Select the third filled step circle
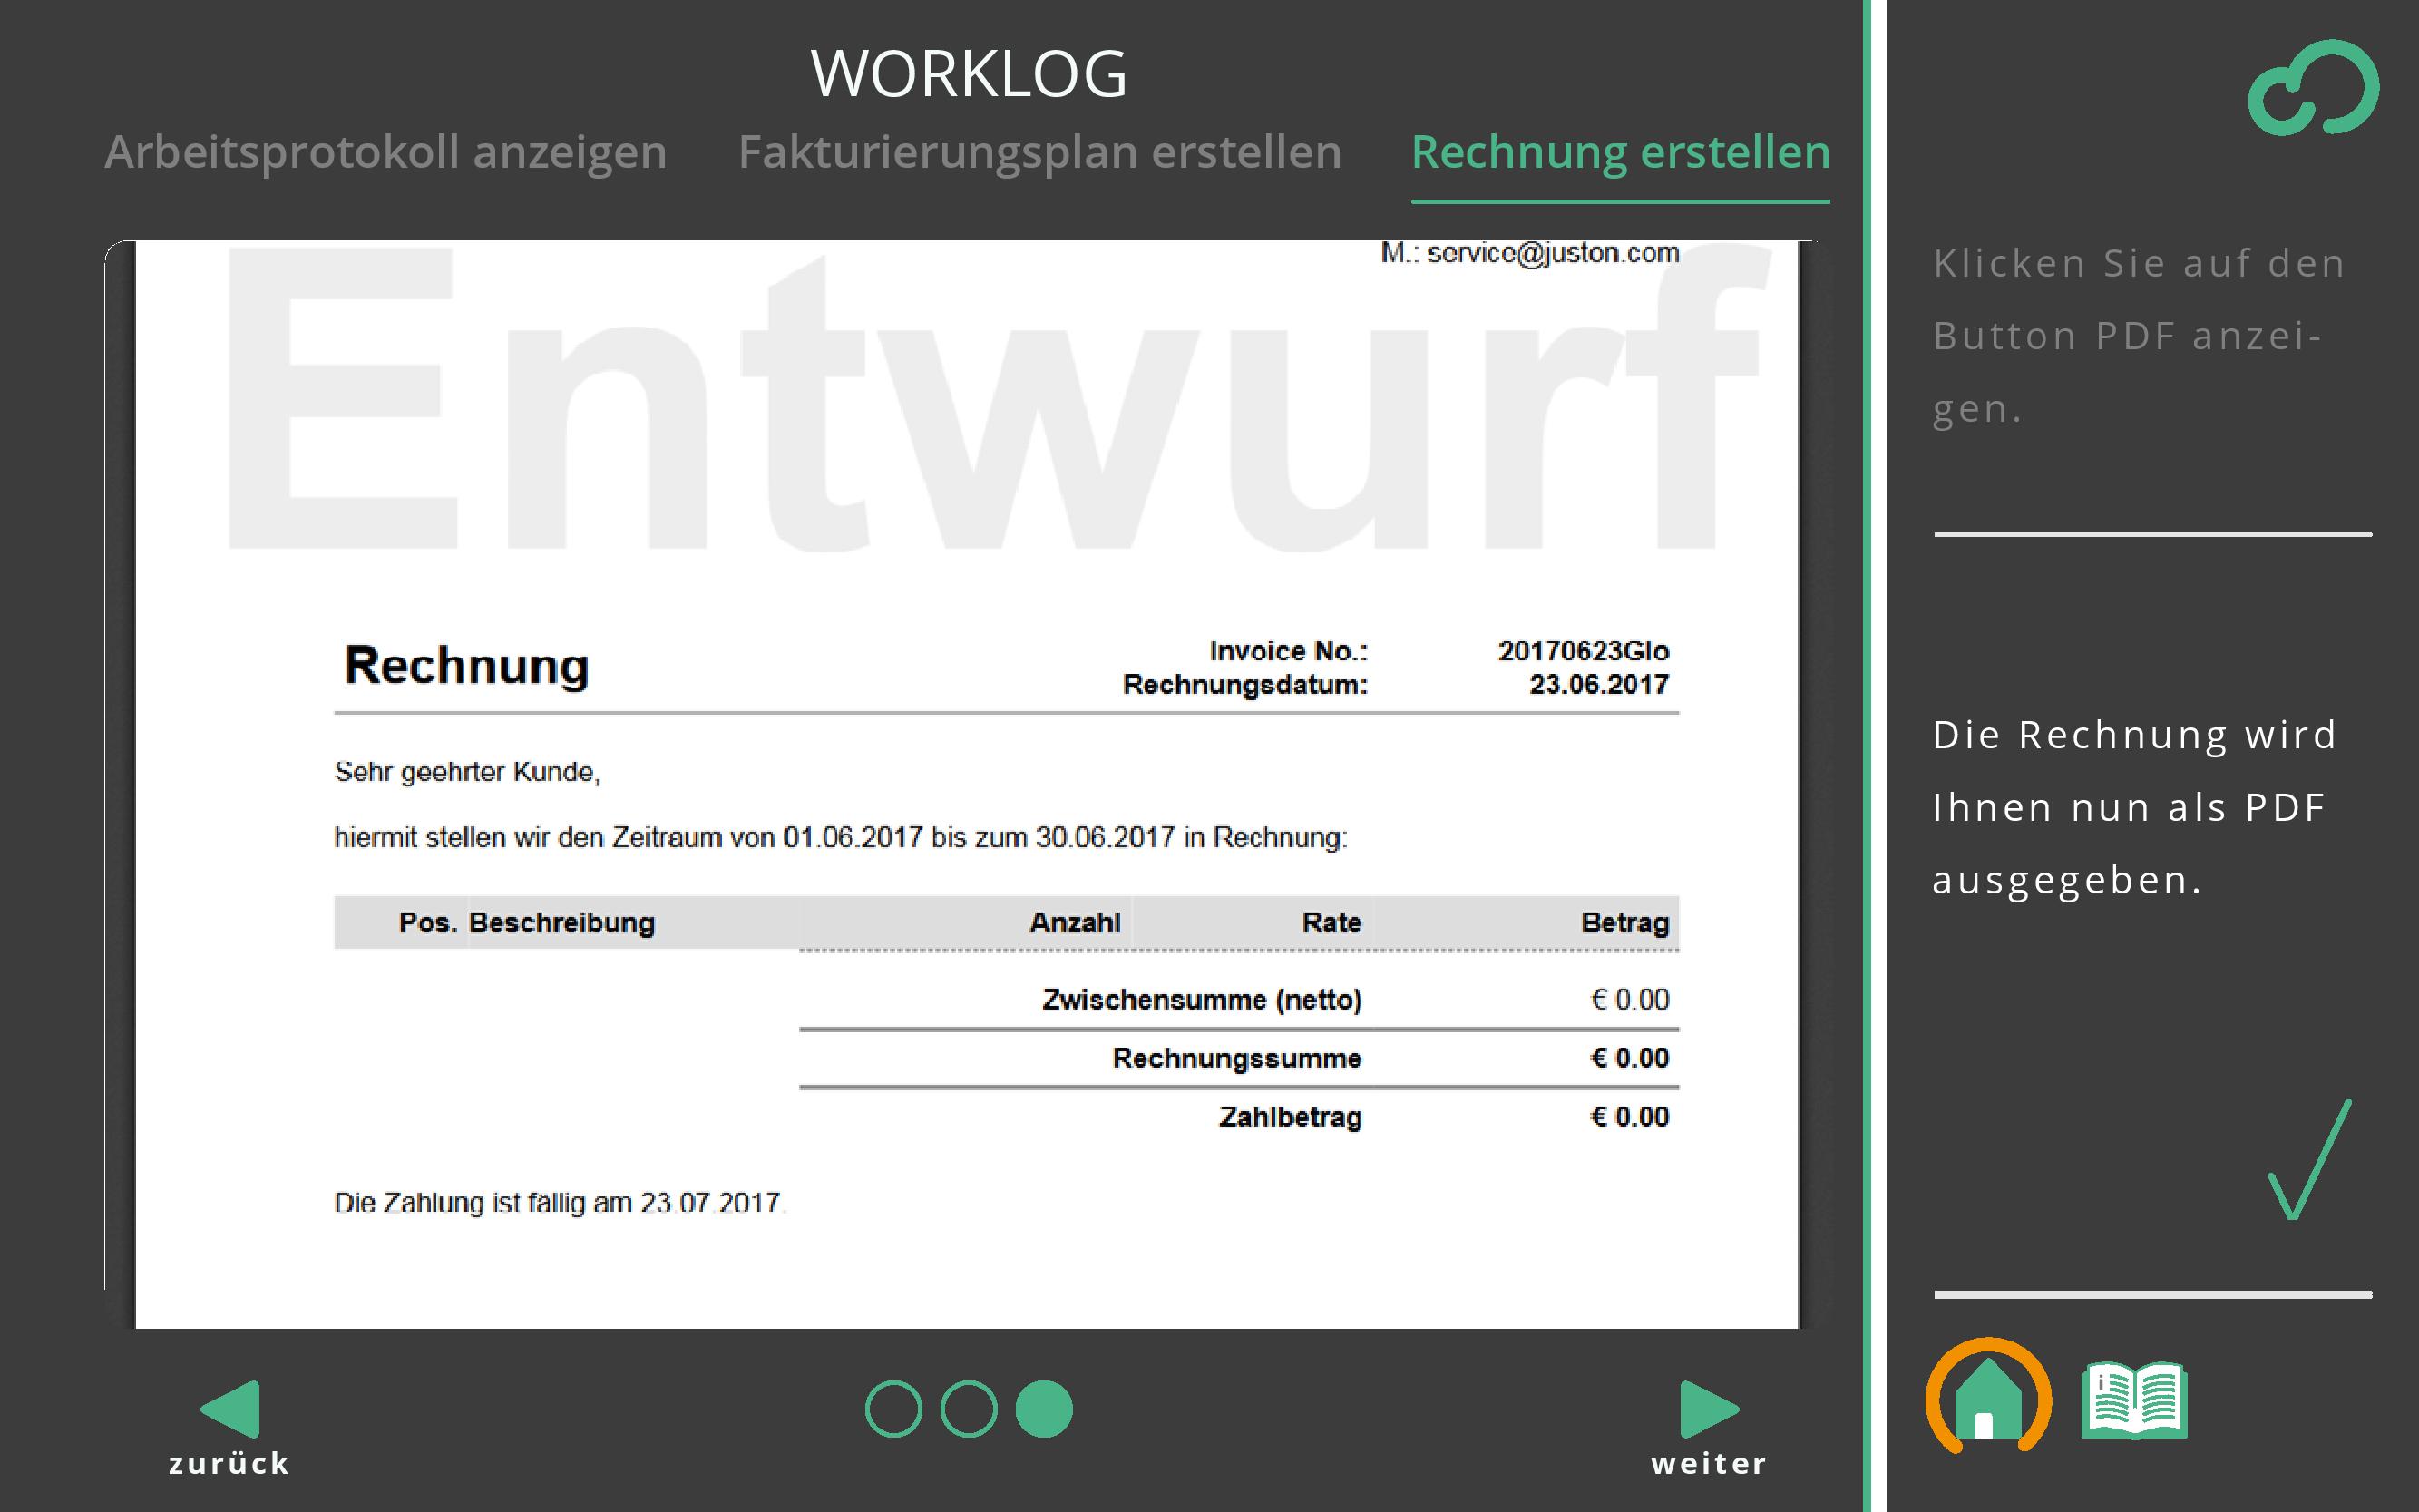2419x1512 pixels. point(1044,1409)
